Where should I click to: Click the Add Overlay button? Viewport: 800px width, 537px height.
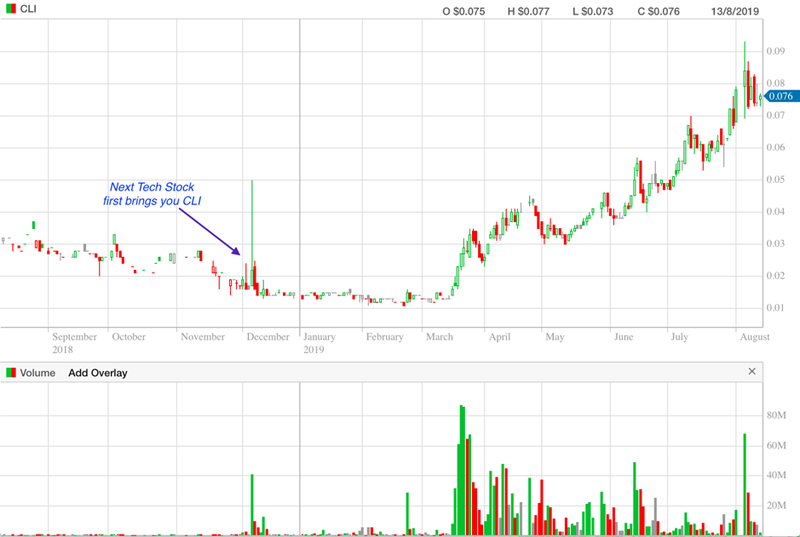click(x=97, y=373)
